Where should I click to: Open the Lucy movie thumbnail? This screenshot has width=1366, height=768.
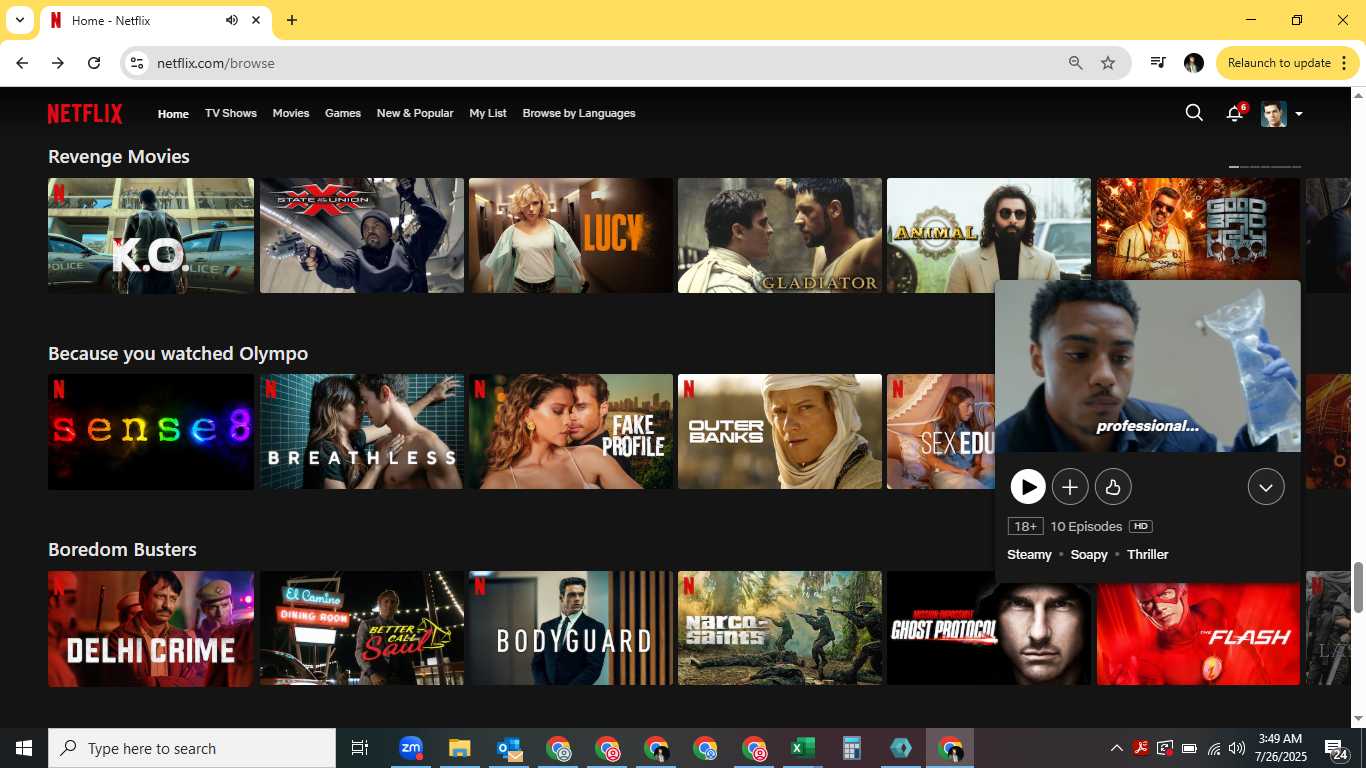(x=571, y=236)
